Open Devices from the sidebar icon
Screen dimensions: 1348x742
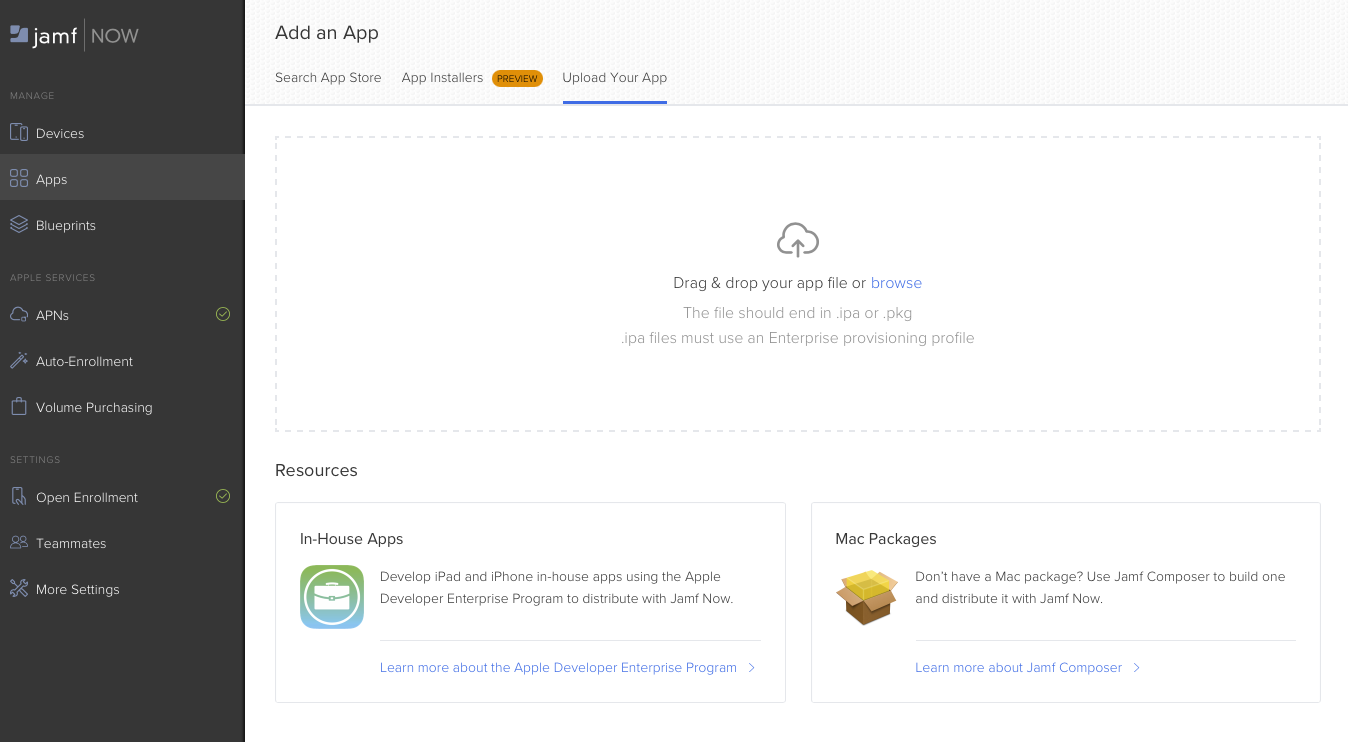(19, 133)
